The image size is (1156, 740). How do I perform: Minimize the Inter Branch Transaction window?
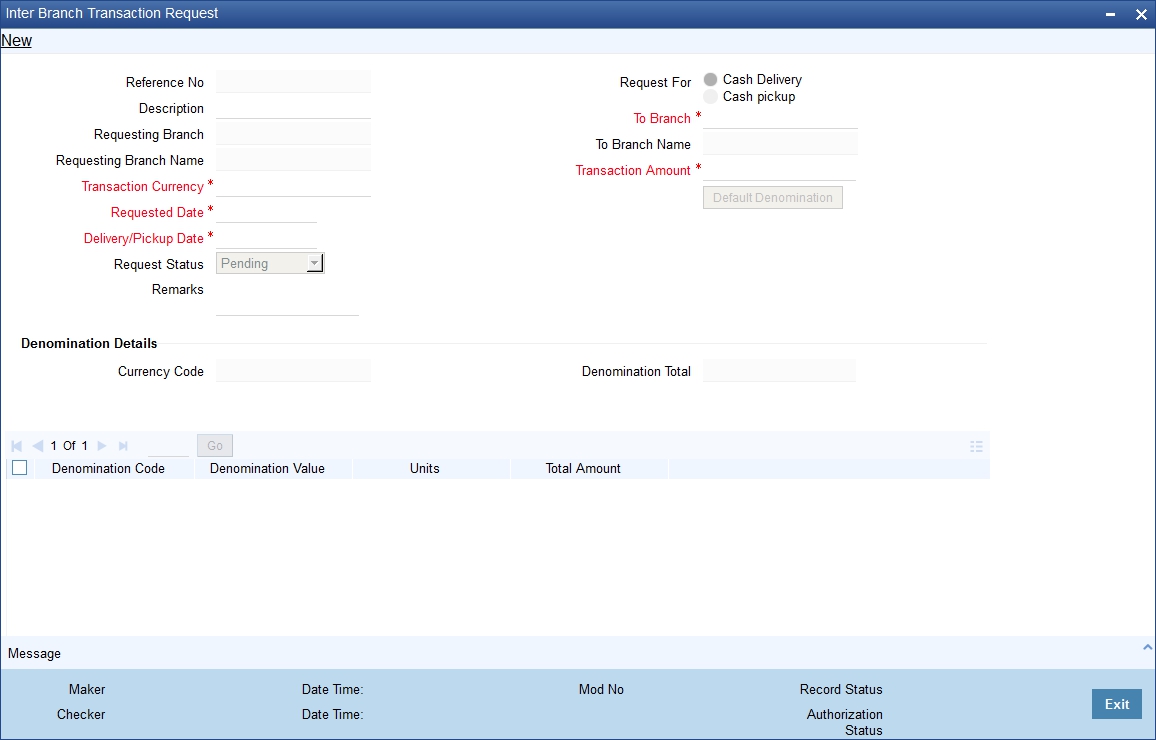(1110, 14)
